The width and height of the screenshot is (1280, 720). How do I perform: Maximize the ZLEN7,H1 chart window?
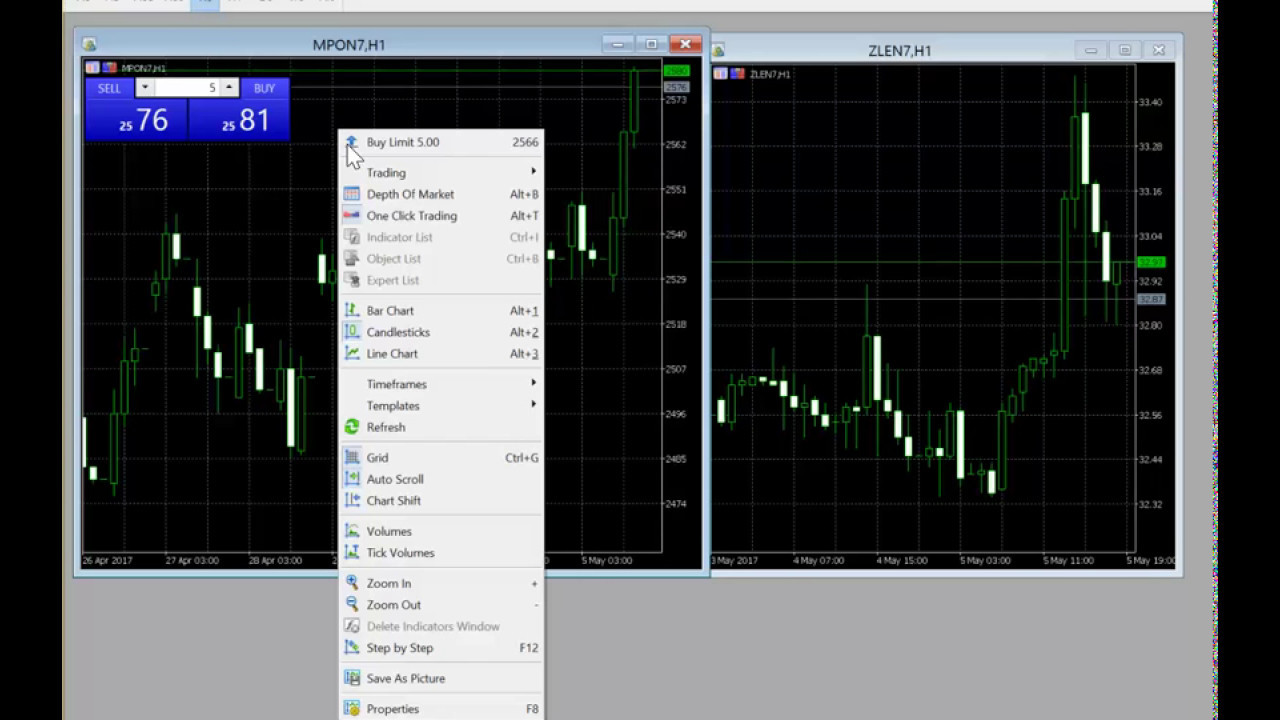pos(1124,50)
